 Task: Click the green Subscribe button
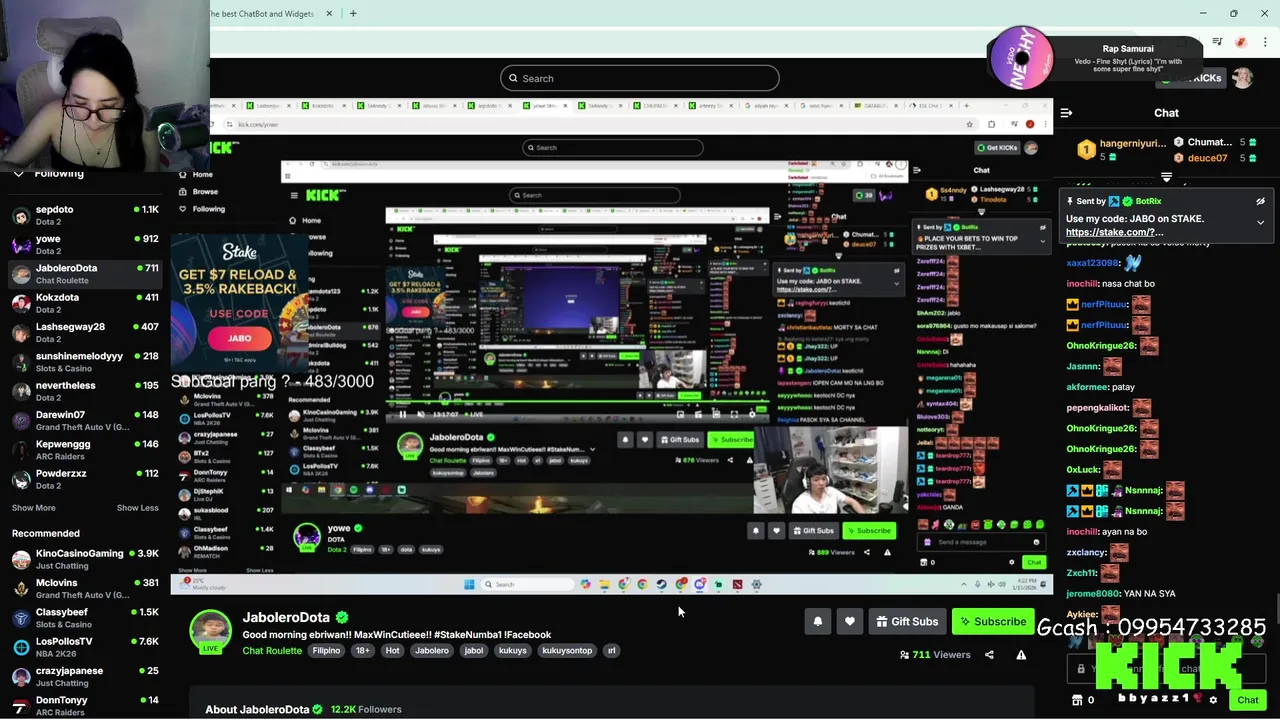(993, 622)
